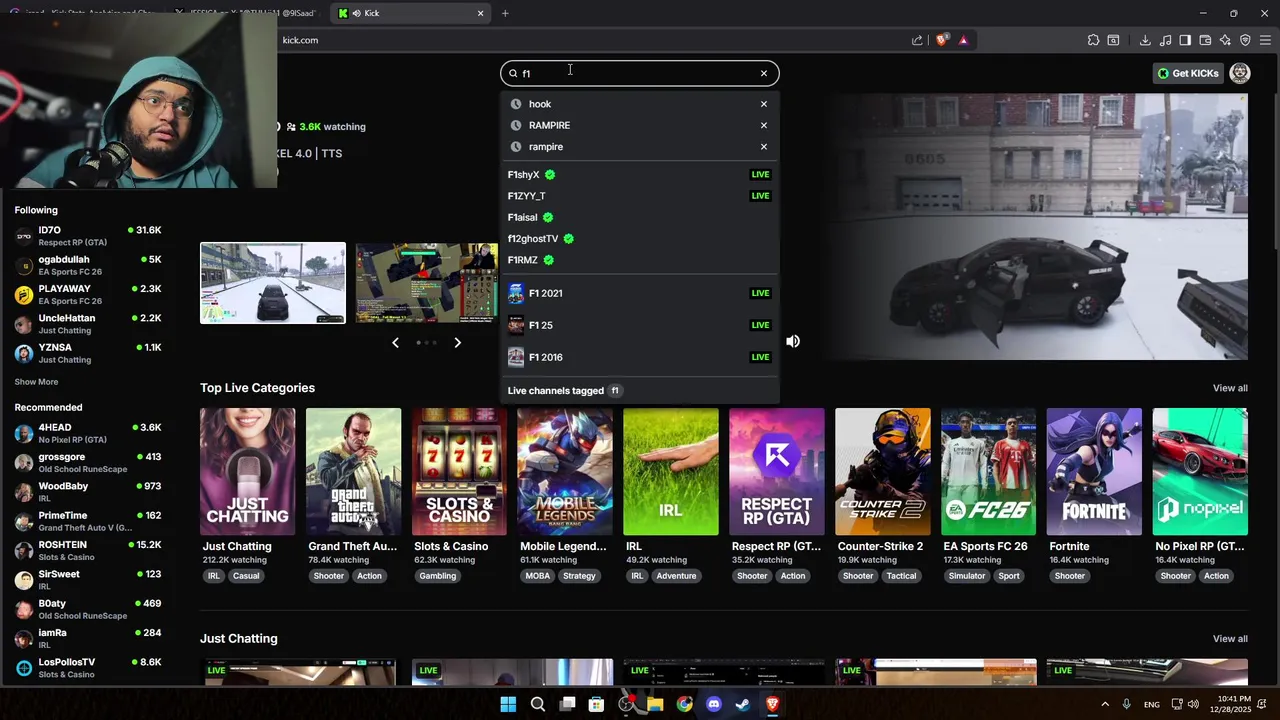Remove uppercase 'RAMPIRE' from recent searches
The height and width of the screenshot is (720, 1280).
click(x=764, y=125)
